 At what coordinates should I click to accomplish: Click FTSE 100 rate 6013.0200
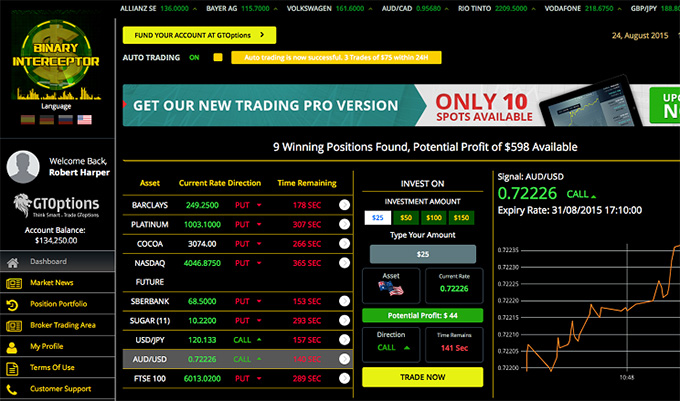(202, 378)
